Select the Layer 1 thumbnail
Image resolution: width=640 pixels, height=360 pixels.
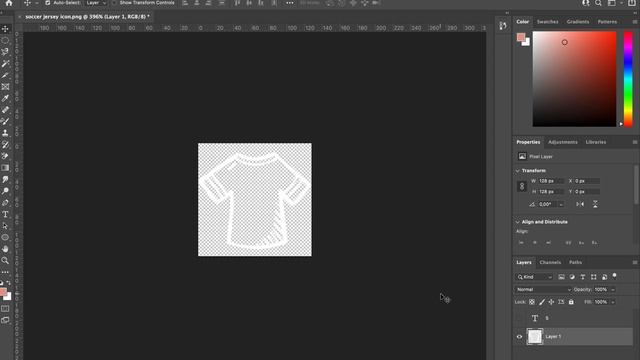[x=535, y=337]
